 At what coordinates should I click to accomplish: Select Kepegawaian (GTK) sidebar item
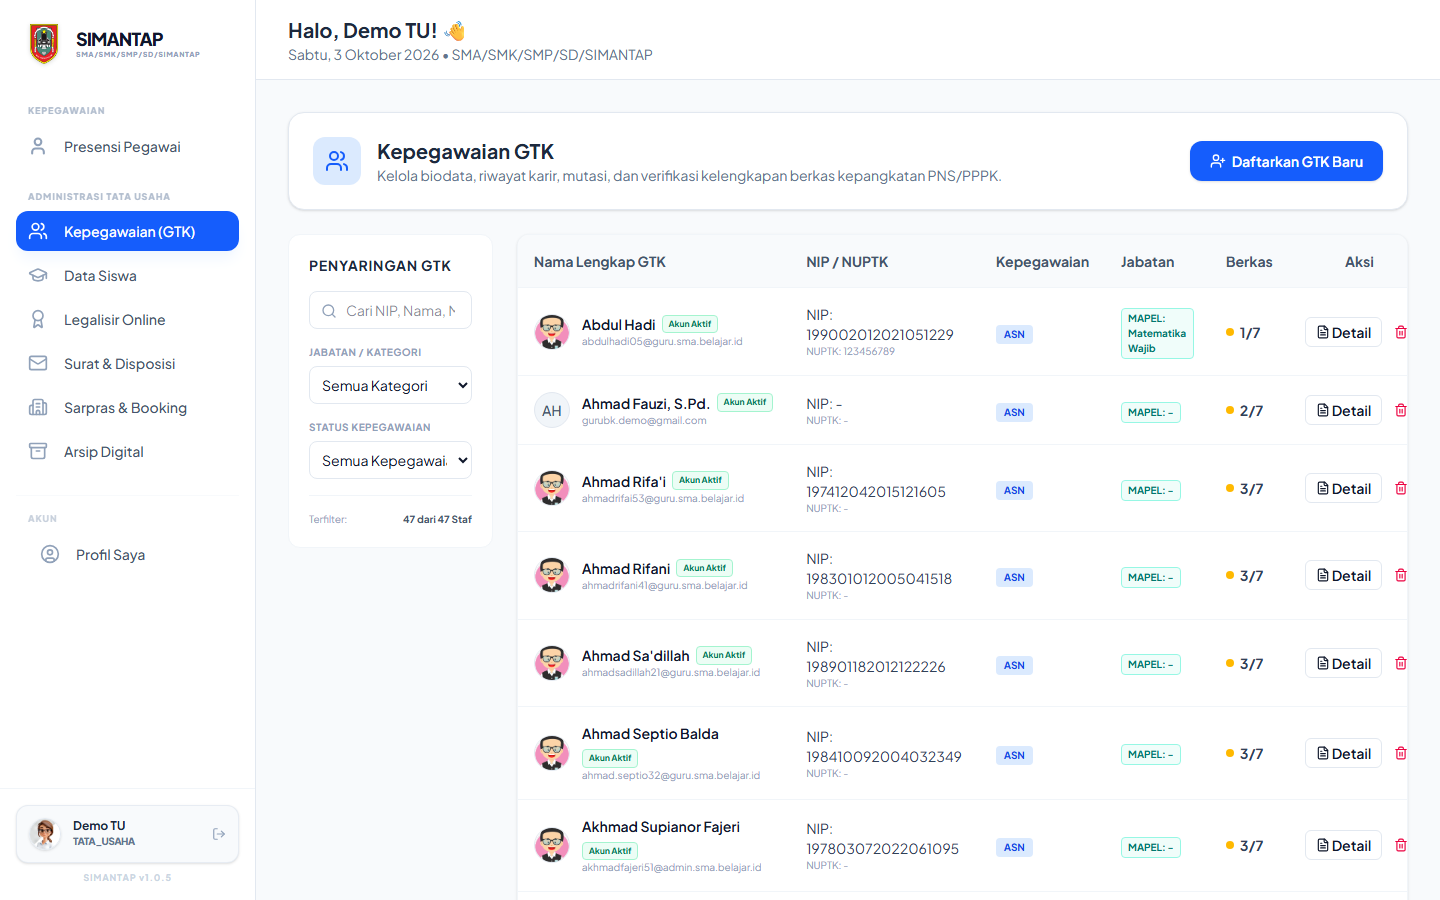127,231
